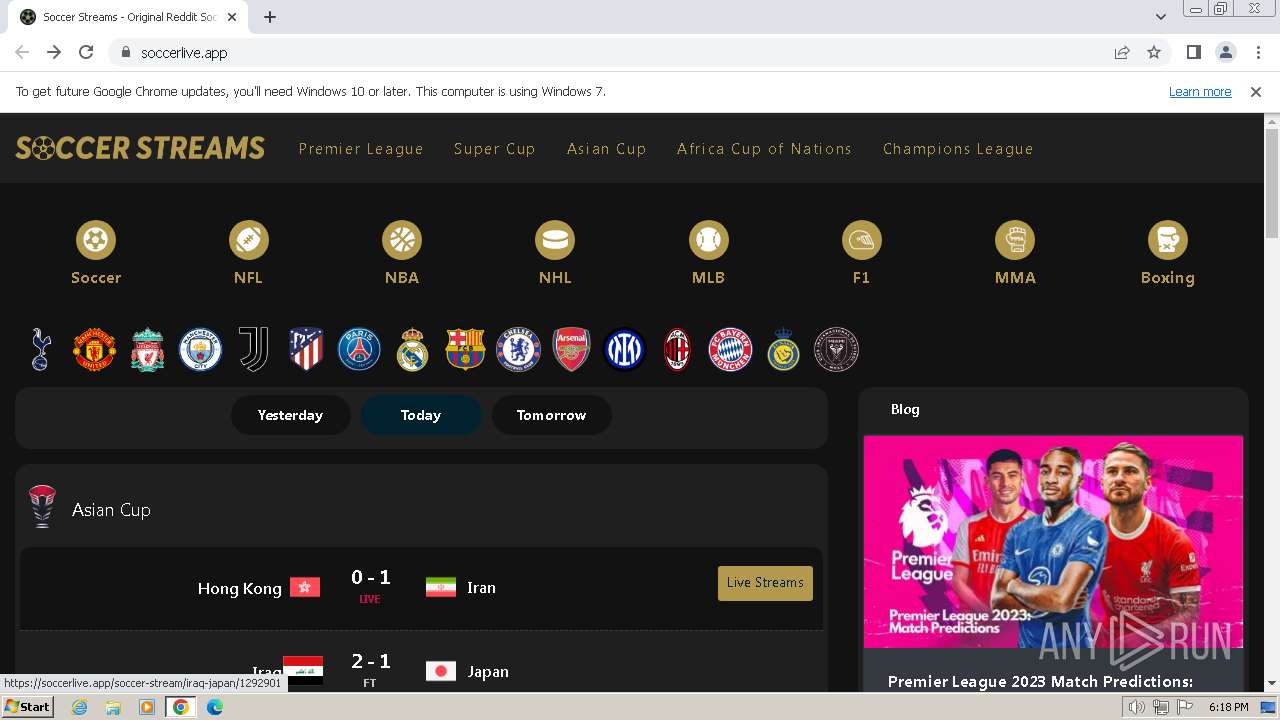Screen dimensions: 1280x720
Task: Share this page icon in address bar
Action: 1122,53
